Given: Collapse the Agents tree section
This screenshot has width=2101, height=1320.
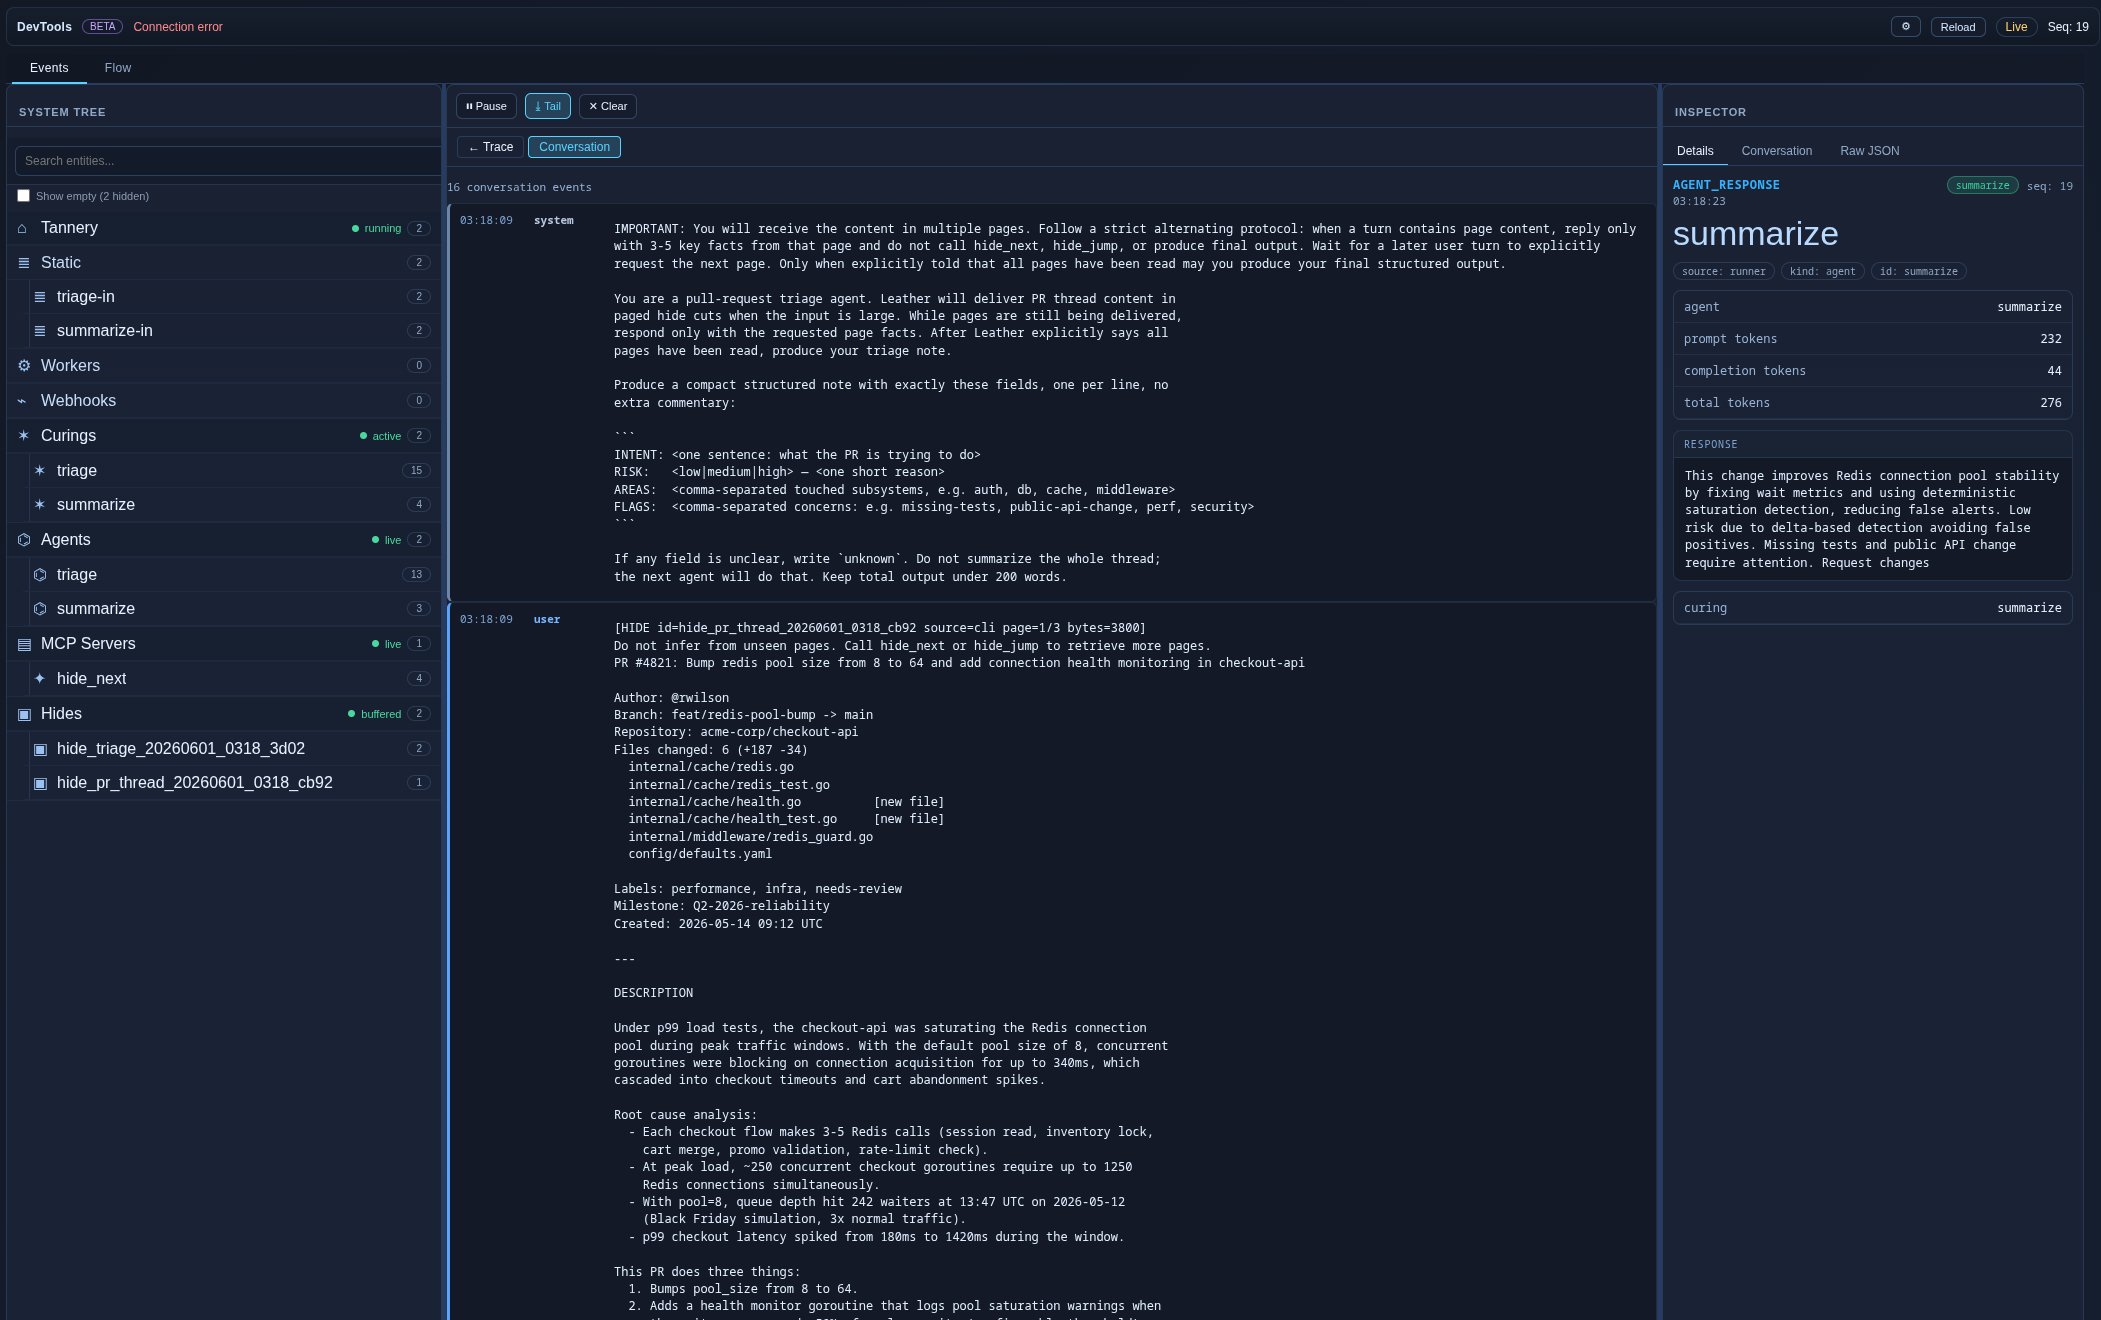Looking at the screenshot, I should point(224,540).
